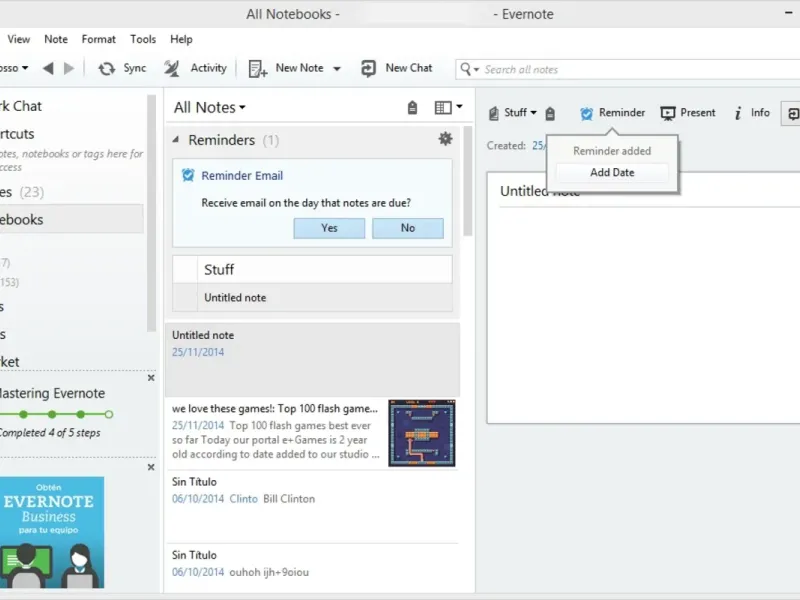This screenshot has height=600, width=800.
Task: Click Add Date in reminder popup
Action: click(612, 172)
